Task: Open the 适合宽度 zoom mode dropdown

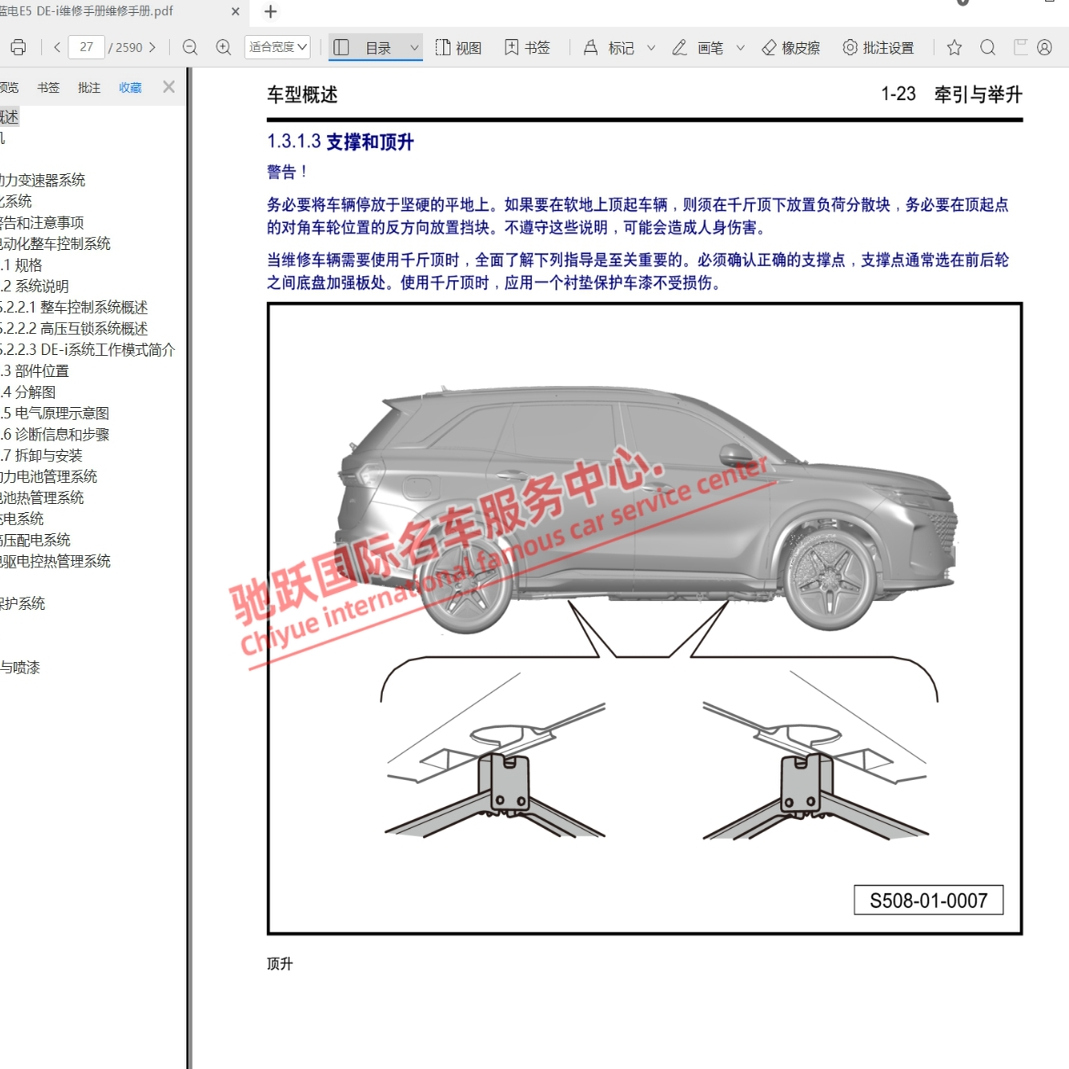Action: pos(277,47)
